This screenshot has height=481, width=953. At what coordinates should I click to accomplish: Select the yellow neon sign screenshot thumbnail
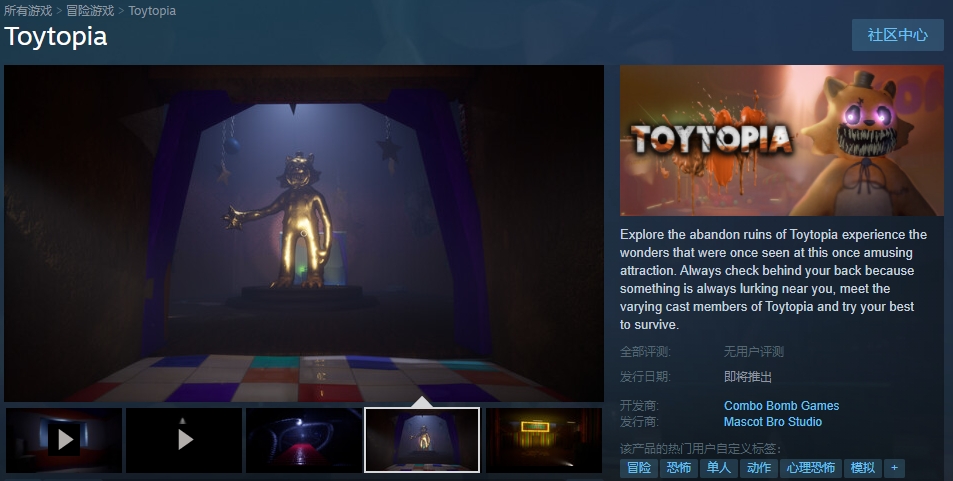pos(544,440)
